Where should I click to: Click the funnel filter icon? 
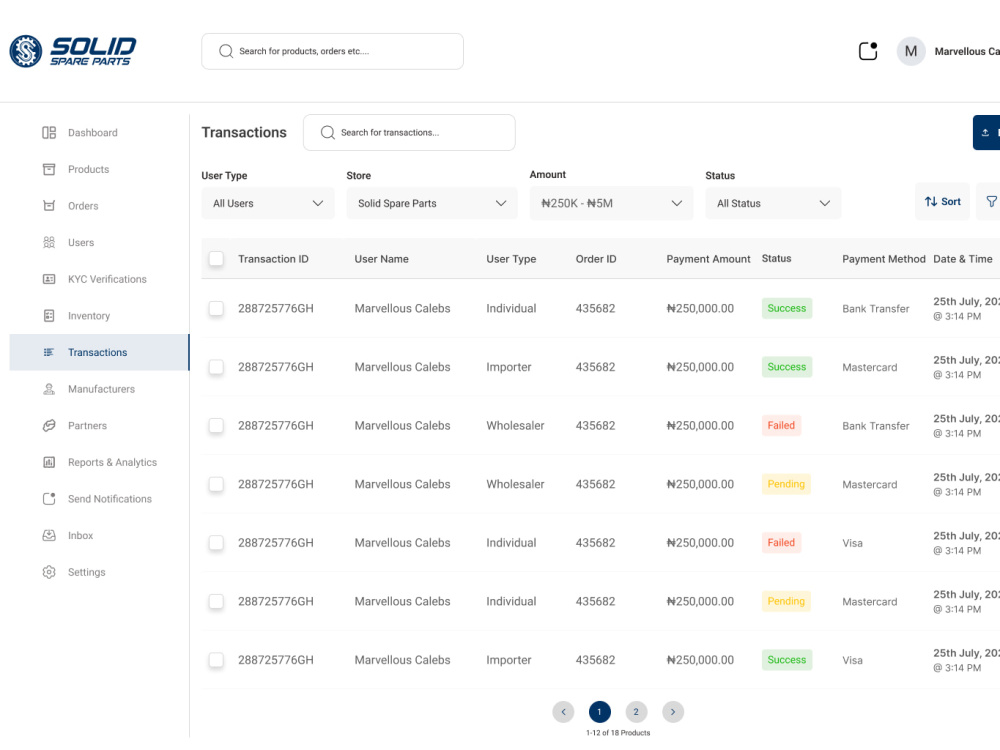tap(991, 202)
